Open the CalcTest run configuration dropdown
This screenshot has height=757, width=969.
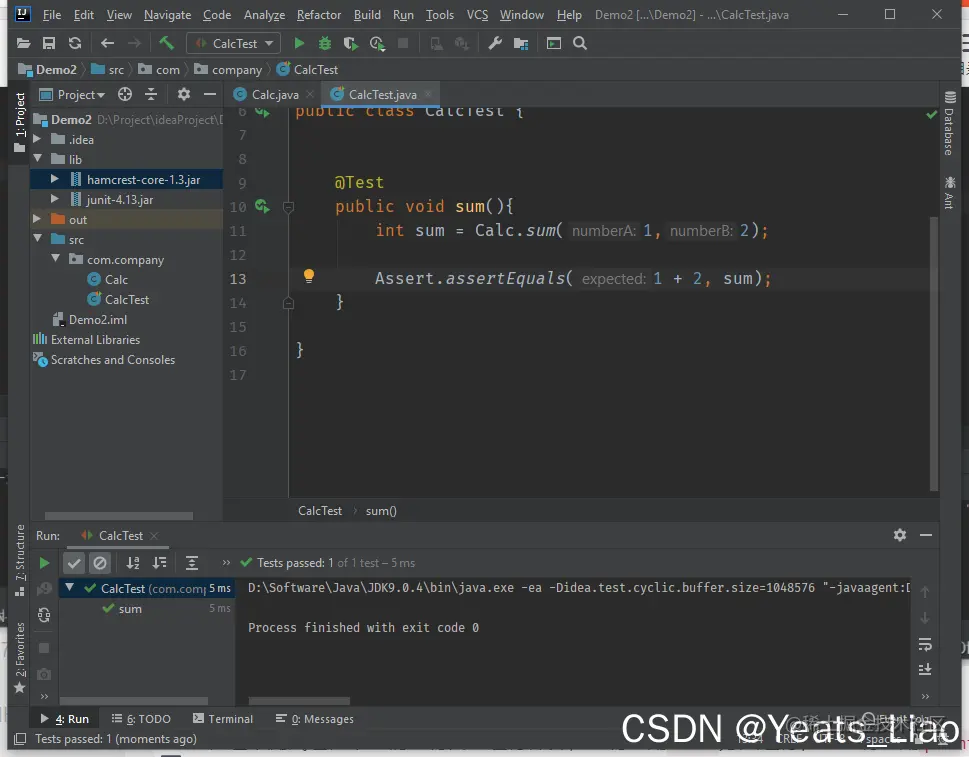tap(234, 43)
